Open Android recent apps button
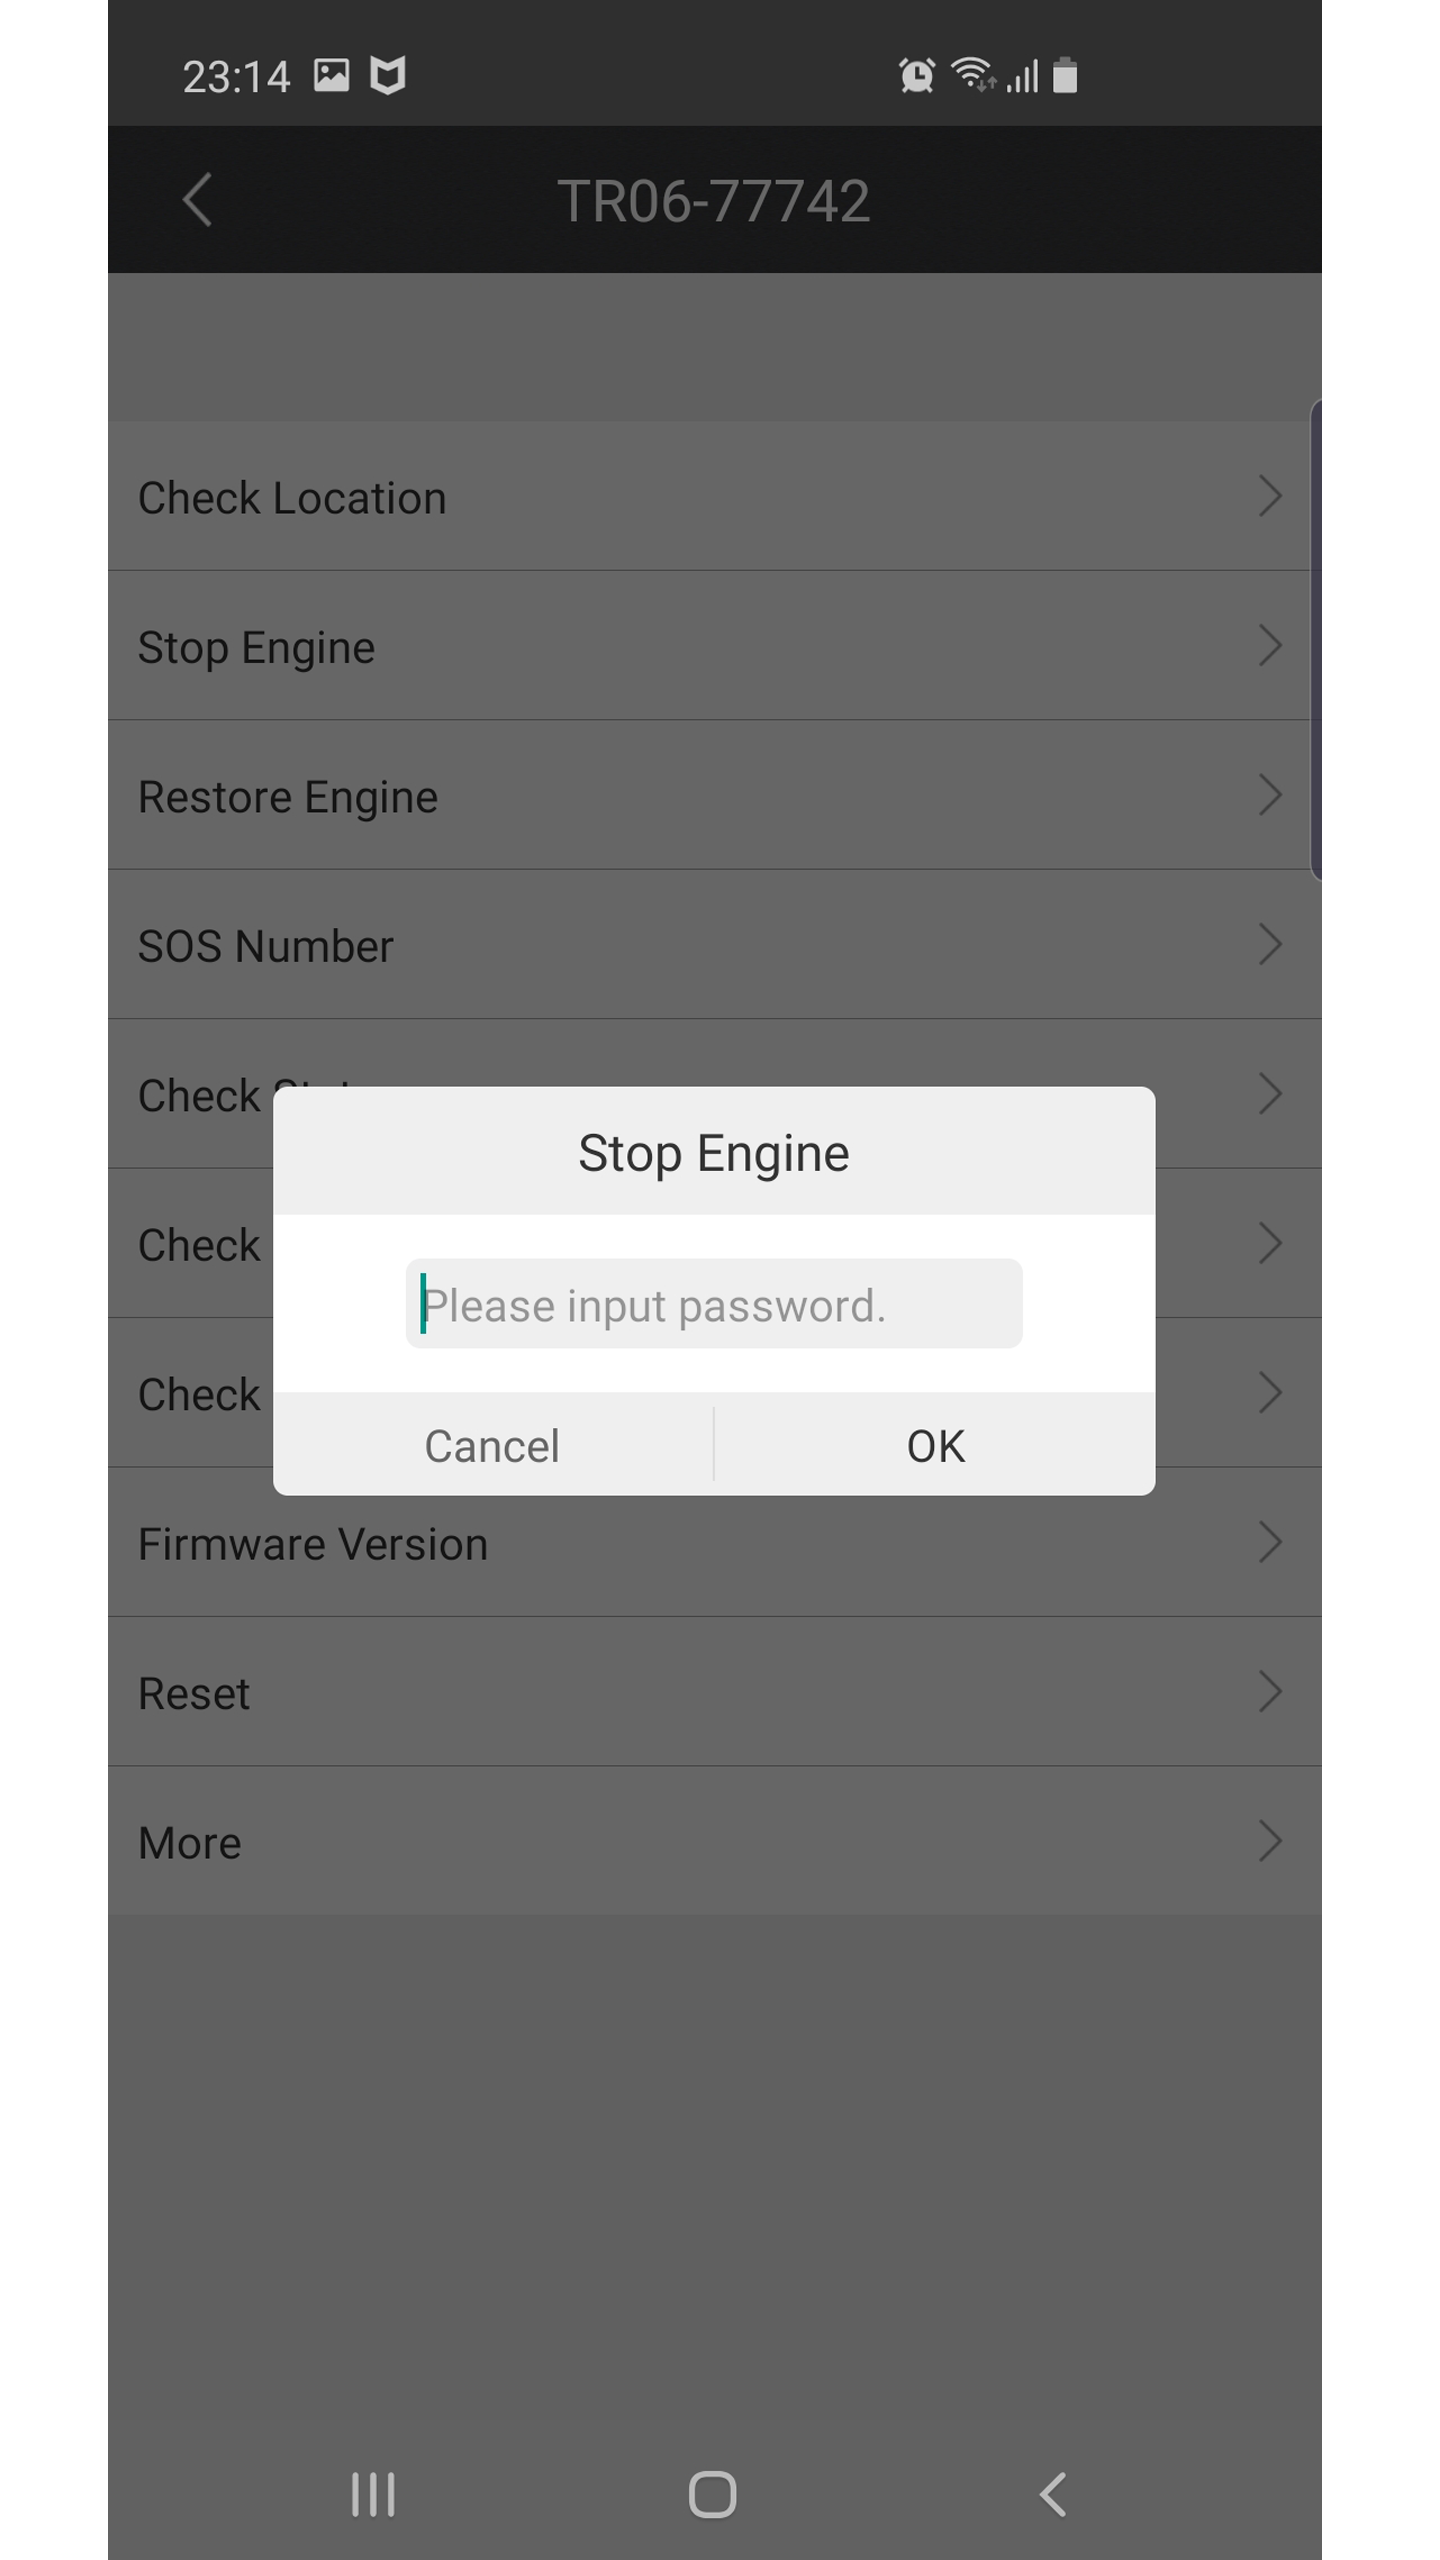Screen dimensions: 1440x2560 (x=373, y=2494)
